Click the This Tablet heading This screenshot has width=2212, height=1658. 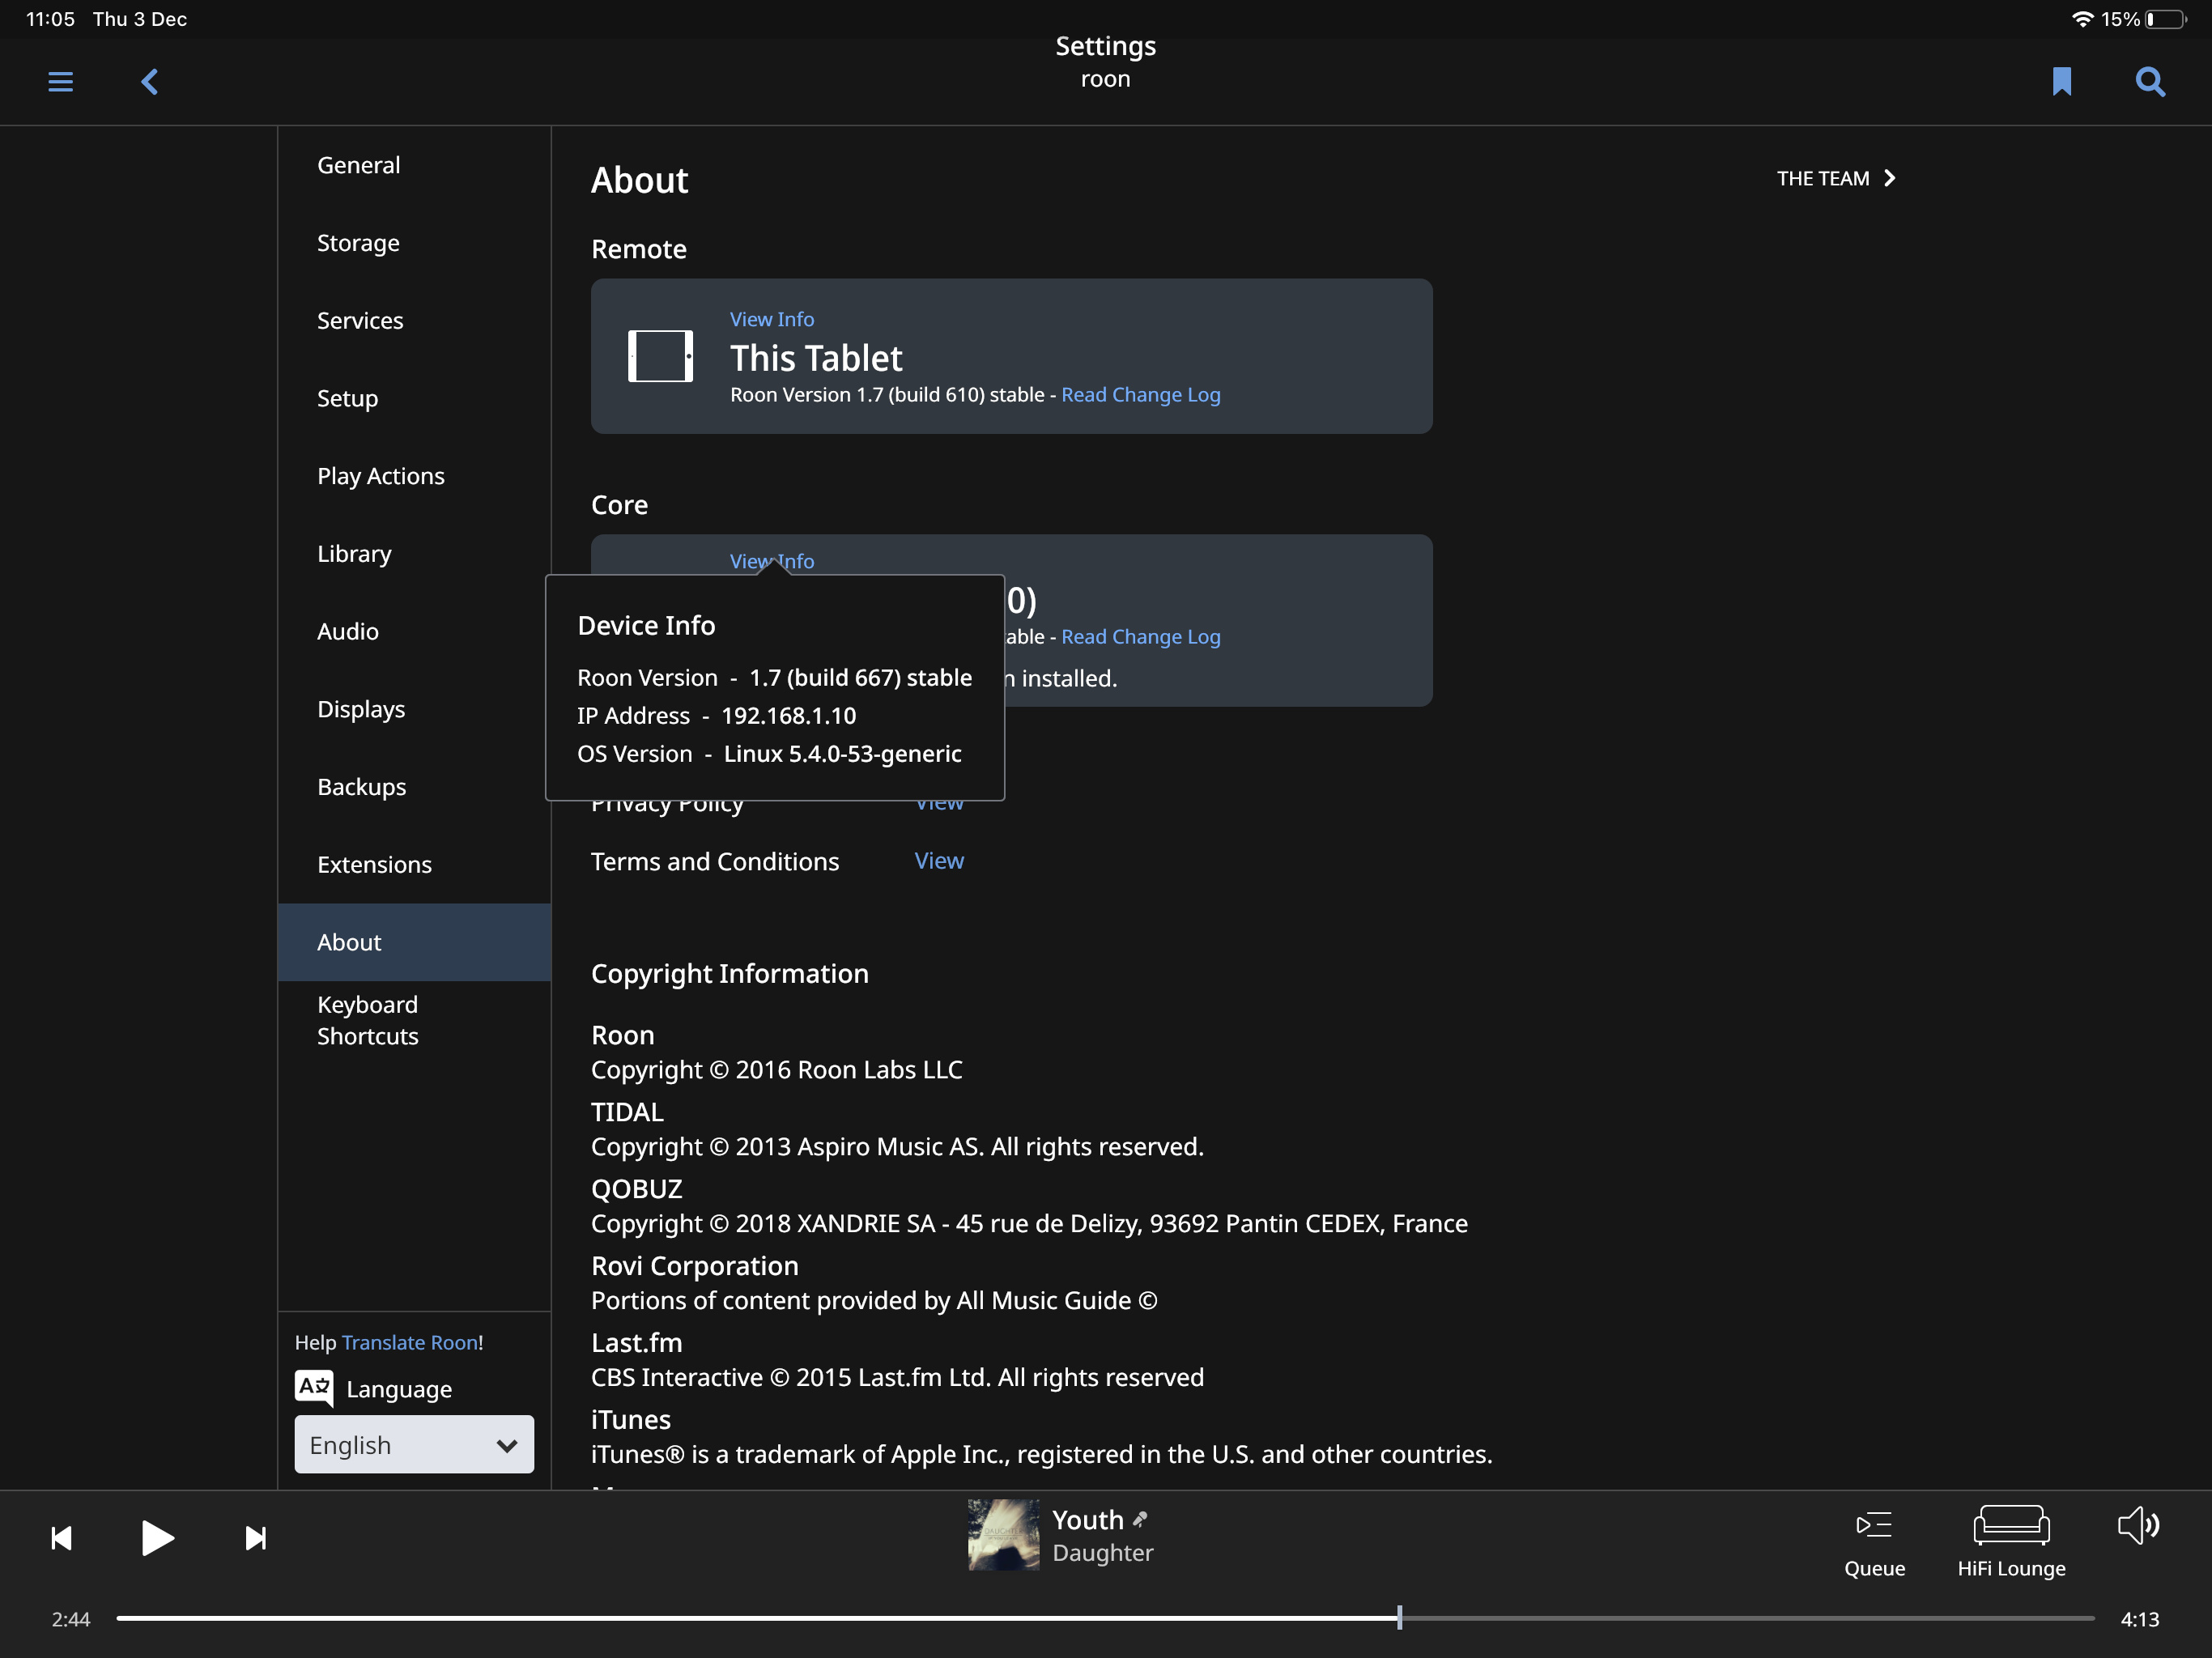click(x=816, y=358)
